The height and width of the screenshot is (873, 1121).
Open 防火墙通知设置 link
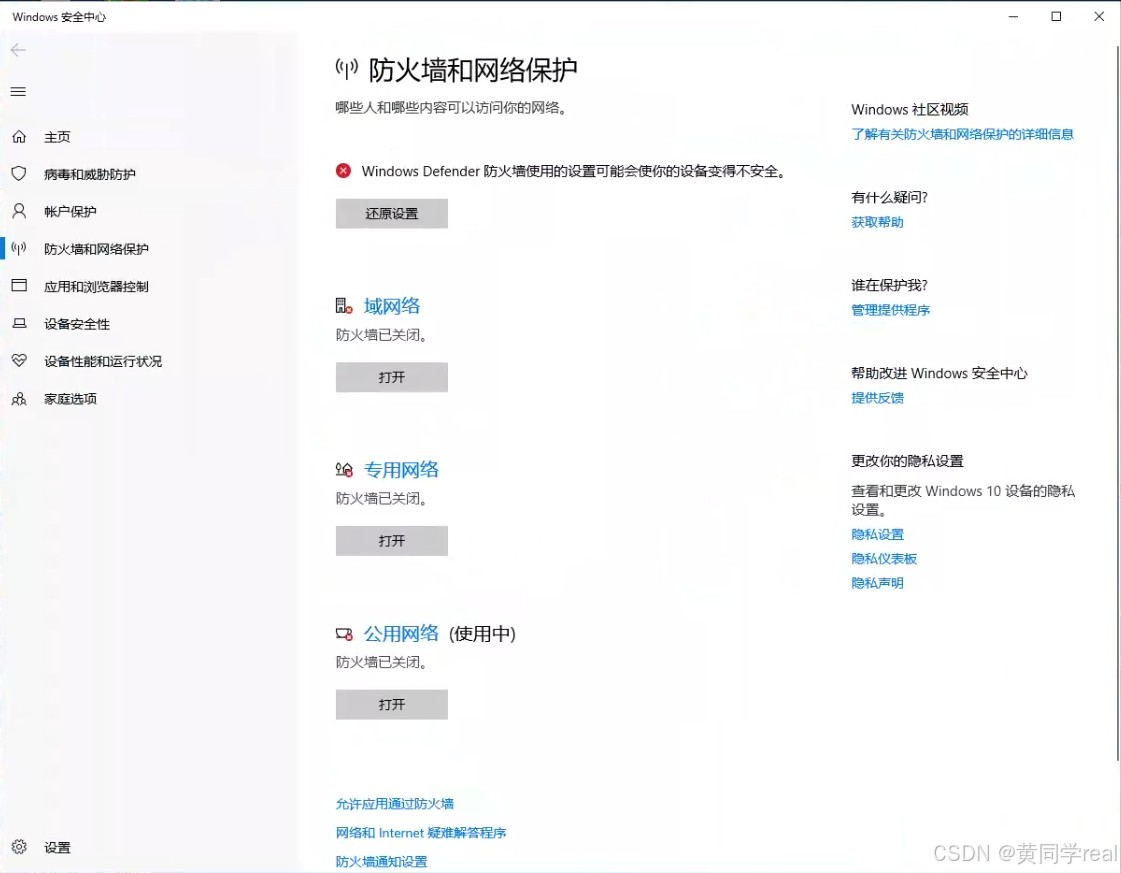click(x=382, y=862)
